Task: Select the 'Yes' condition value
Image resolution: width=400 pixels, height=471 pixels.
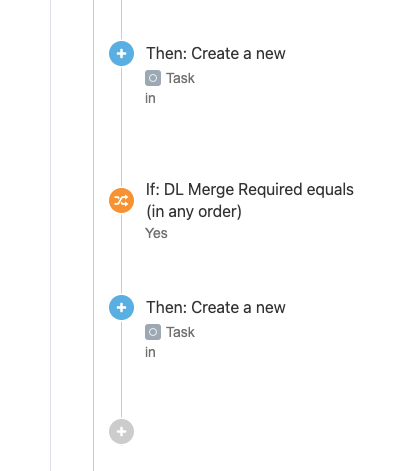Action: [x=156, y=233]
